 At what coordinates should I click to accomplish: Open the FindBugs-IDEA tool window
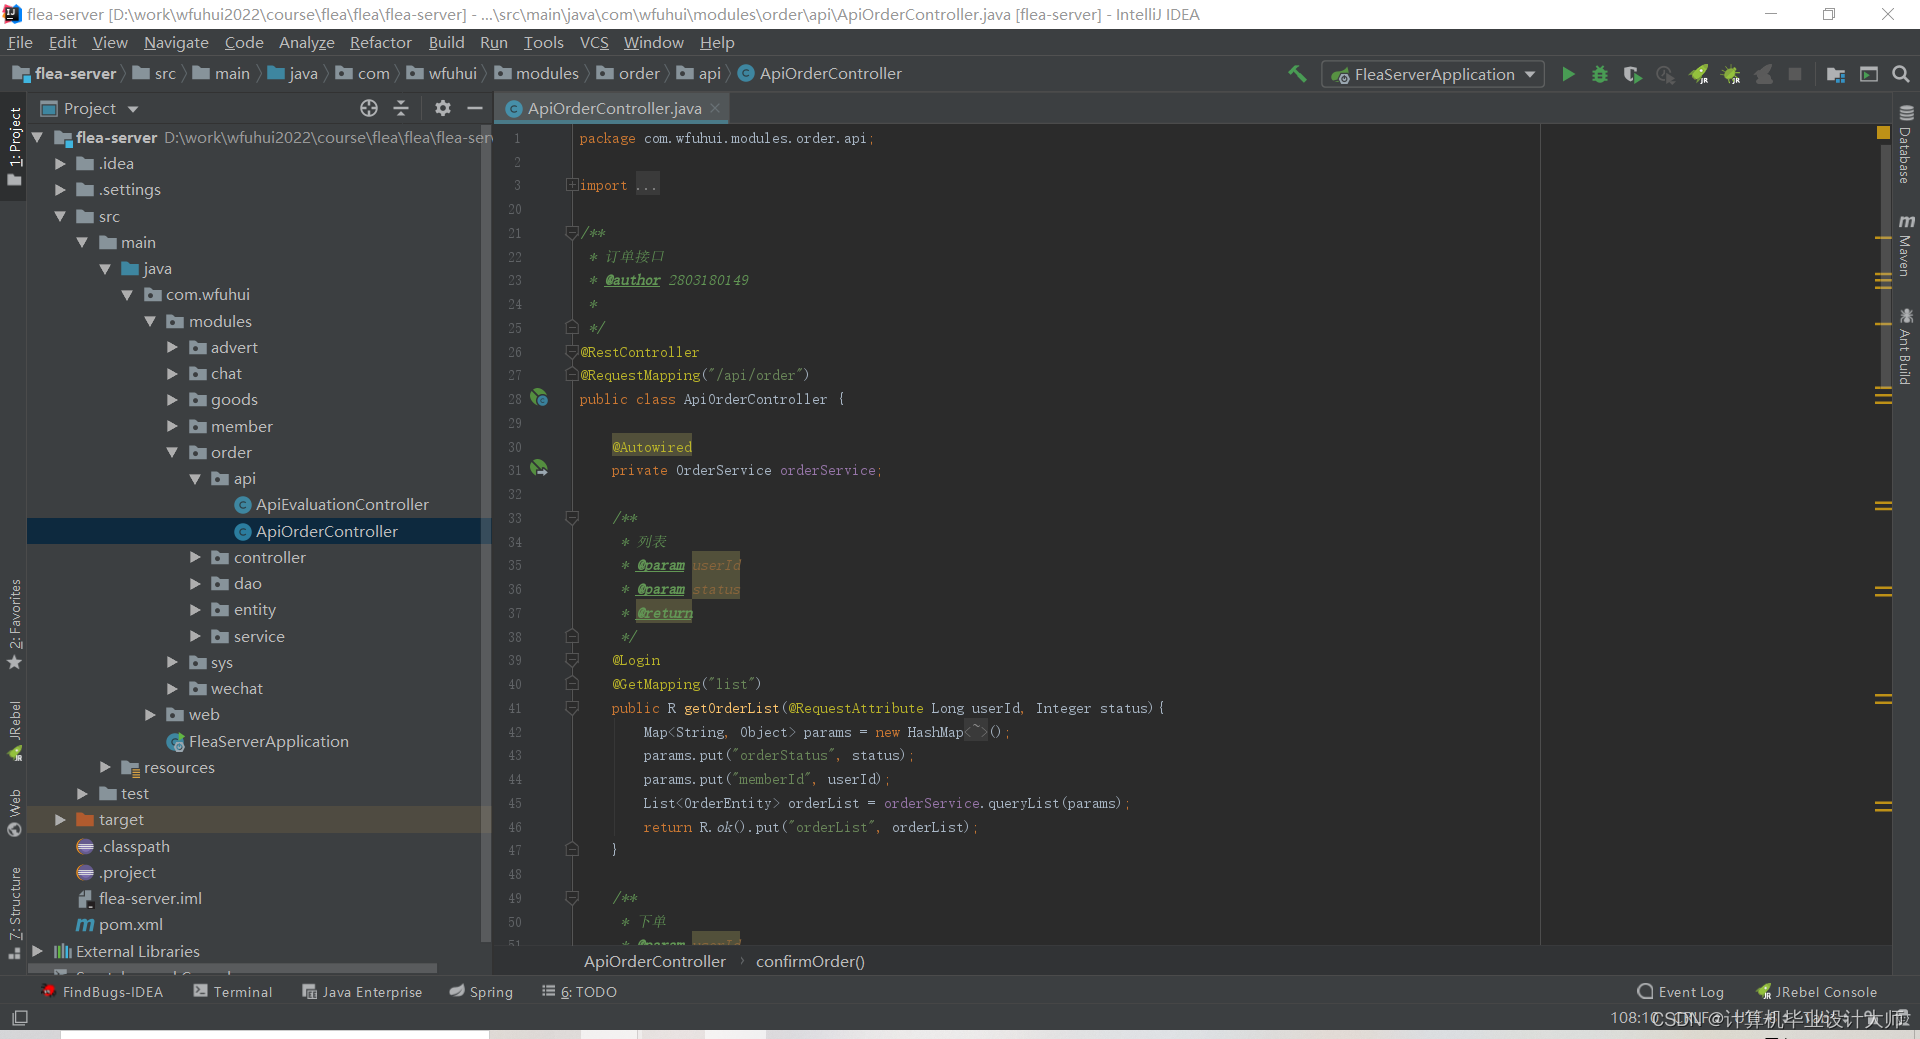(102, 991)
